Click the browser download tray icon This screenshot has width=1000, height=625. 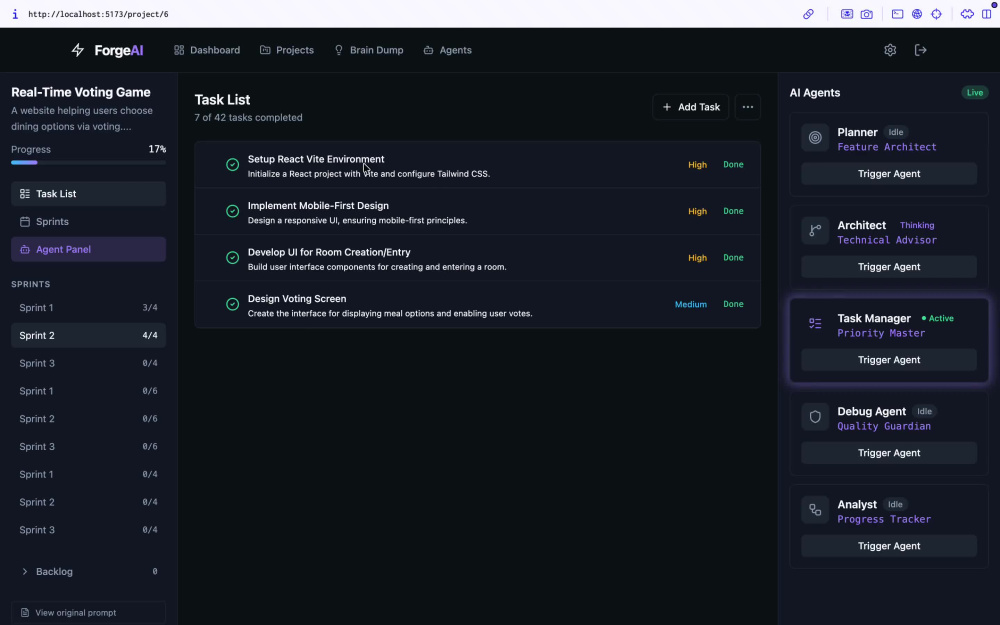pyautogui.click(x=846, y=14)
